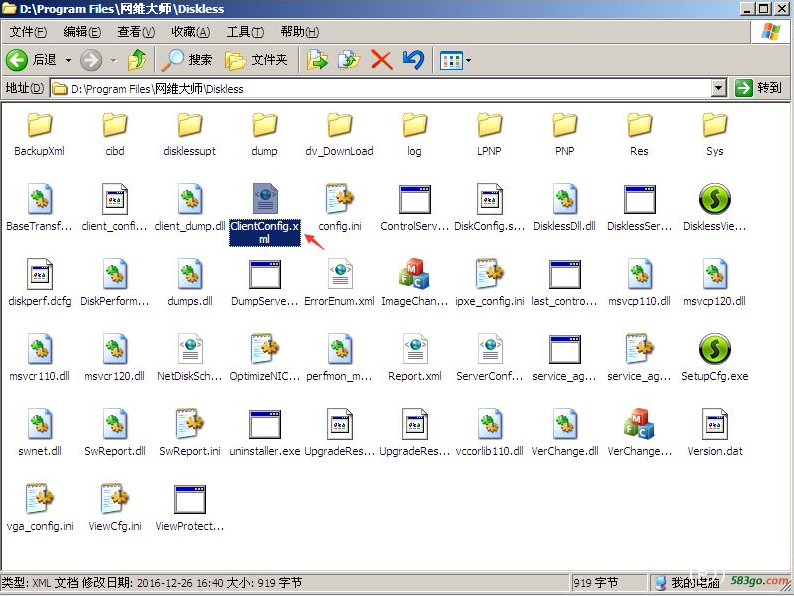
Task: Open the Search pane button
Action: click(187, 60)
